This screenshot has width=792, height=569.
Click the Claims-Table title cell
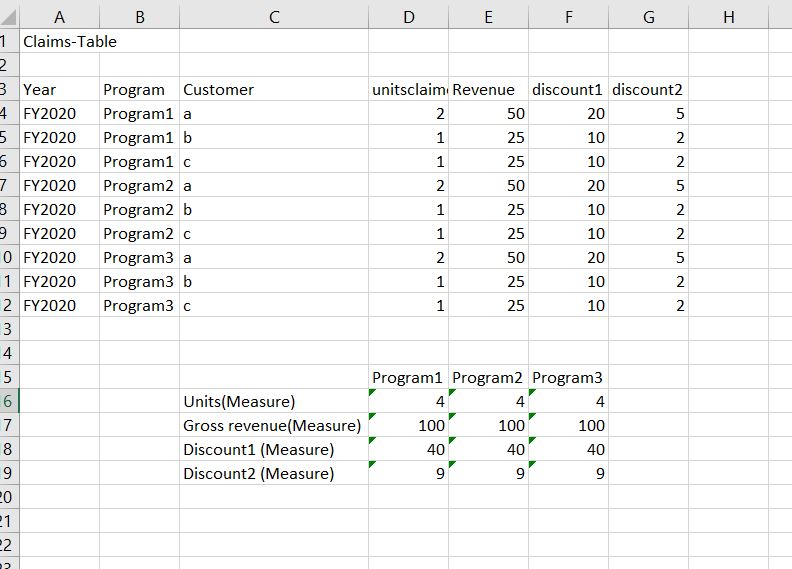tap(60, 41)
